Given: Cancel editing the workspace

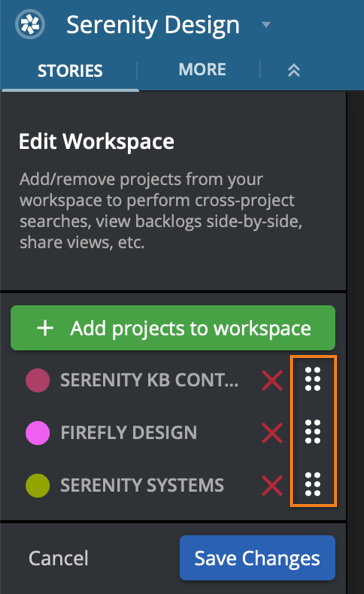Looking at the screenshot, I should point(58,558).
